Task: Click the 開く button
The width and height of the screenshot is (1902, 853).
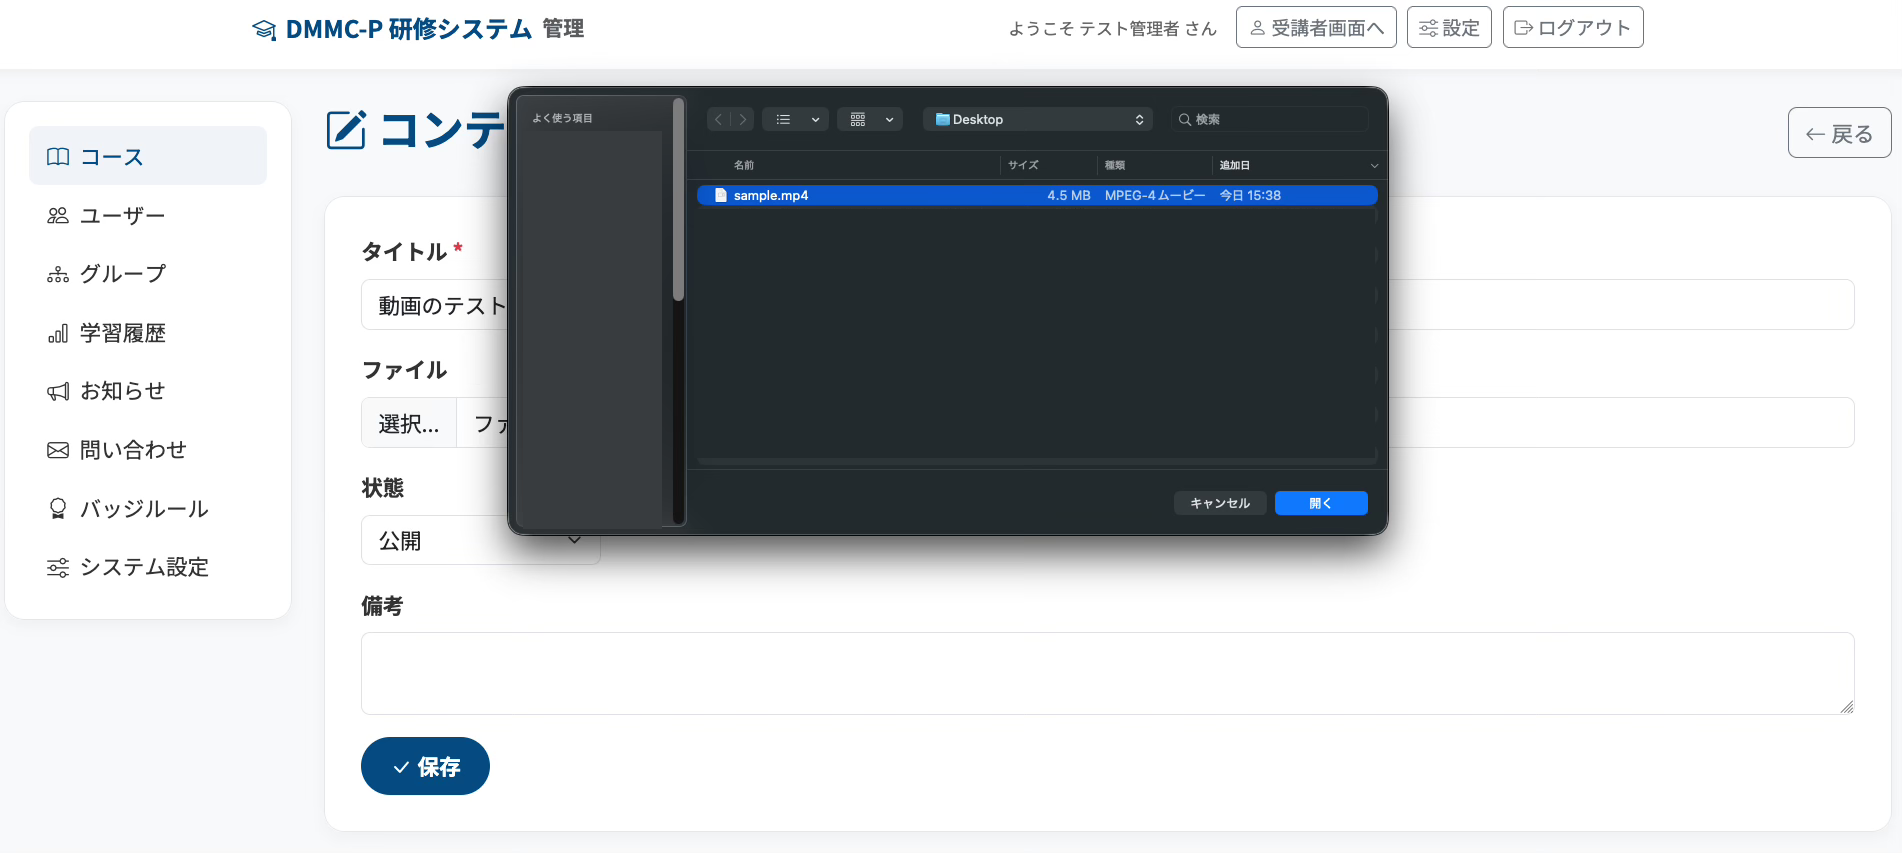Action: tap(1321, 503)
